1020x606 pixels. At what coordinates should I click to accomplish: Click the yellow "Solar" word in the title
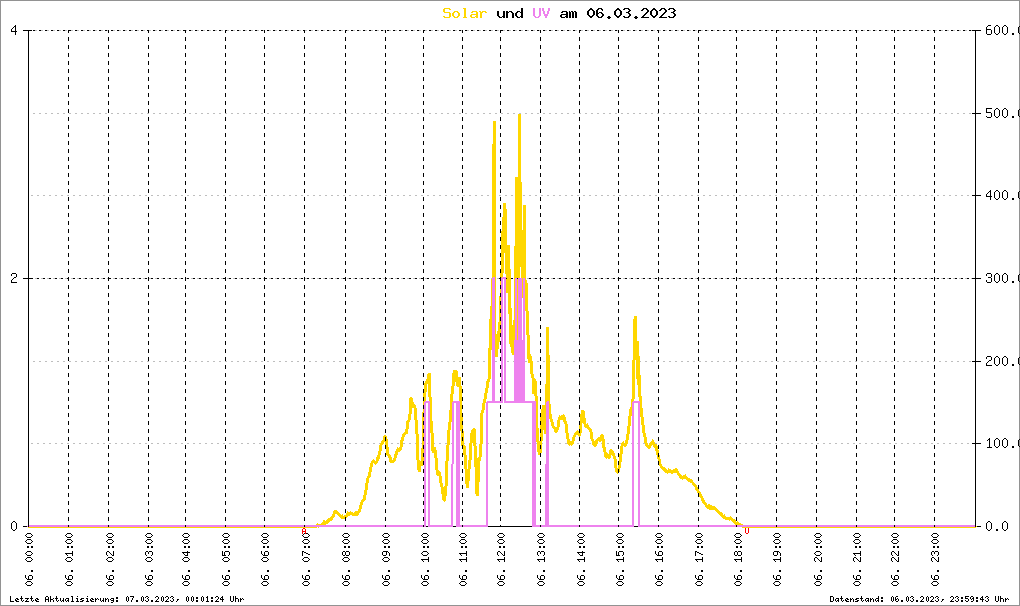tap(465, 13)
